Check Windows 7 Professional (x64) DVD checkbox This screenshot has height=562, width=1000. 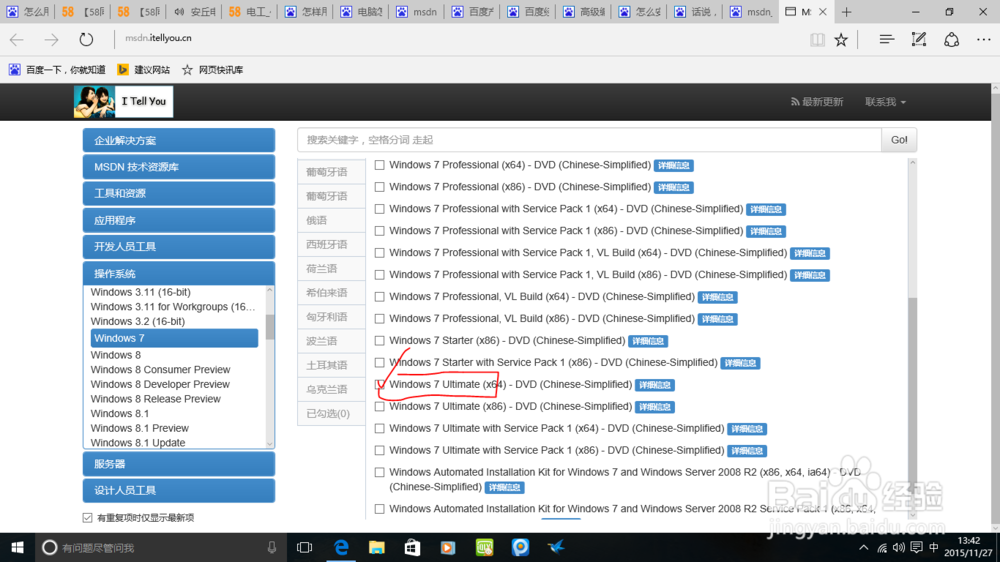[x=379, y=165]
